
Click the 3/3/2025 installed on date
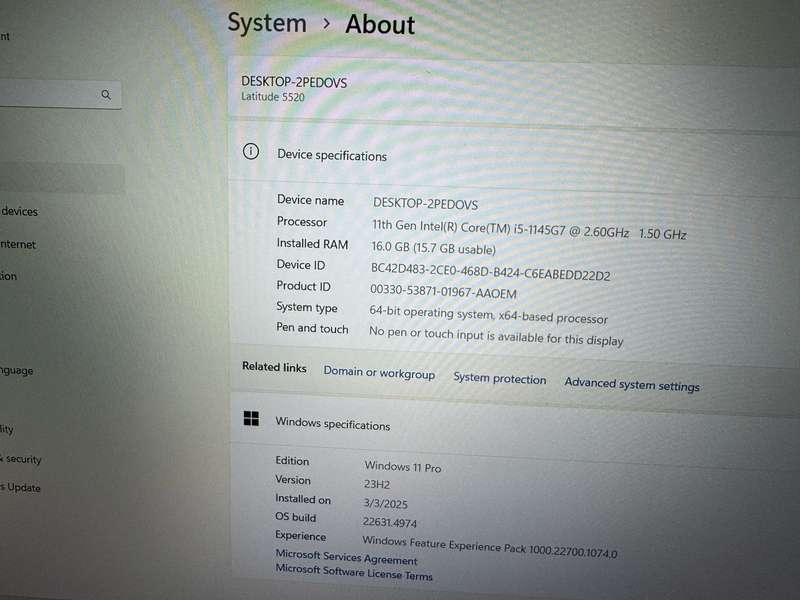coord(385,504)
